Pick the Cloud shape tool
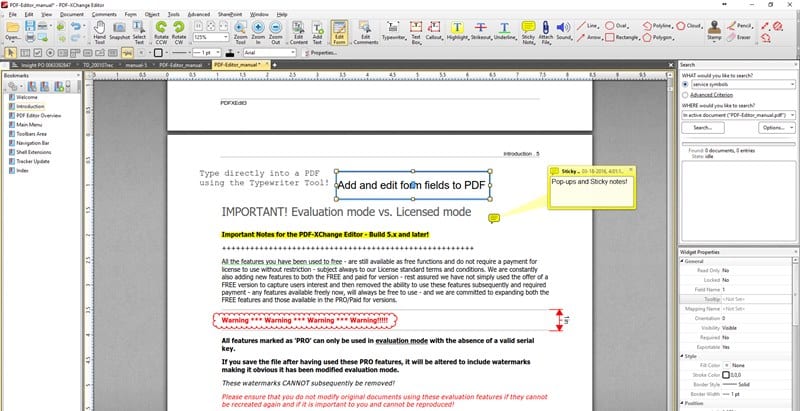 (x=689, y=25)
